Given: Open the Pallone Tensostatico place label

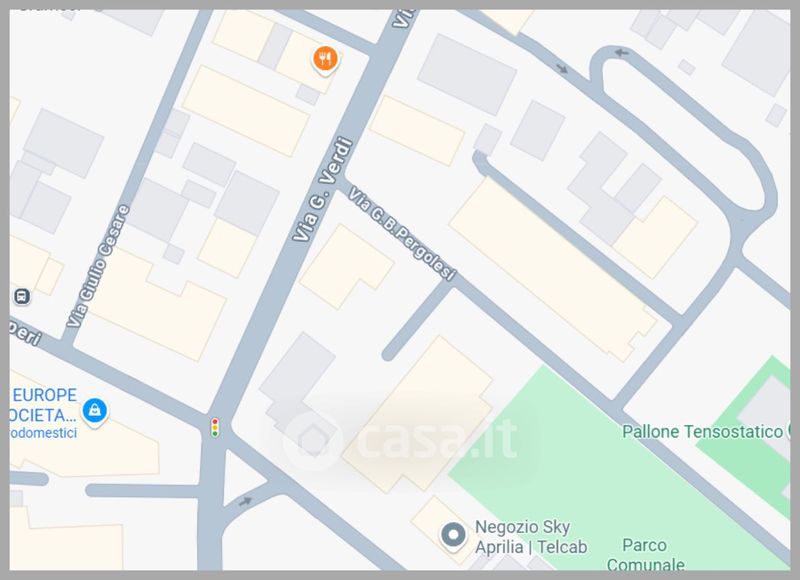Looking at the screenshot, I should pyautogui.click(x=702, y=432).
